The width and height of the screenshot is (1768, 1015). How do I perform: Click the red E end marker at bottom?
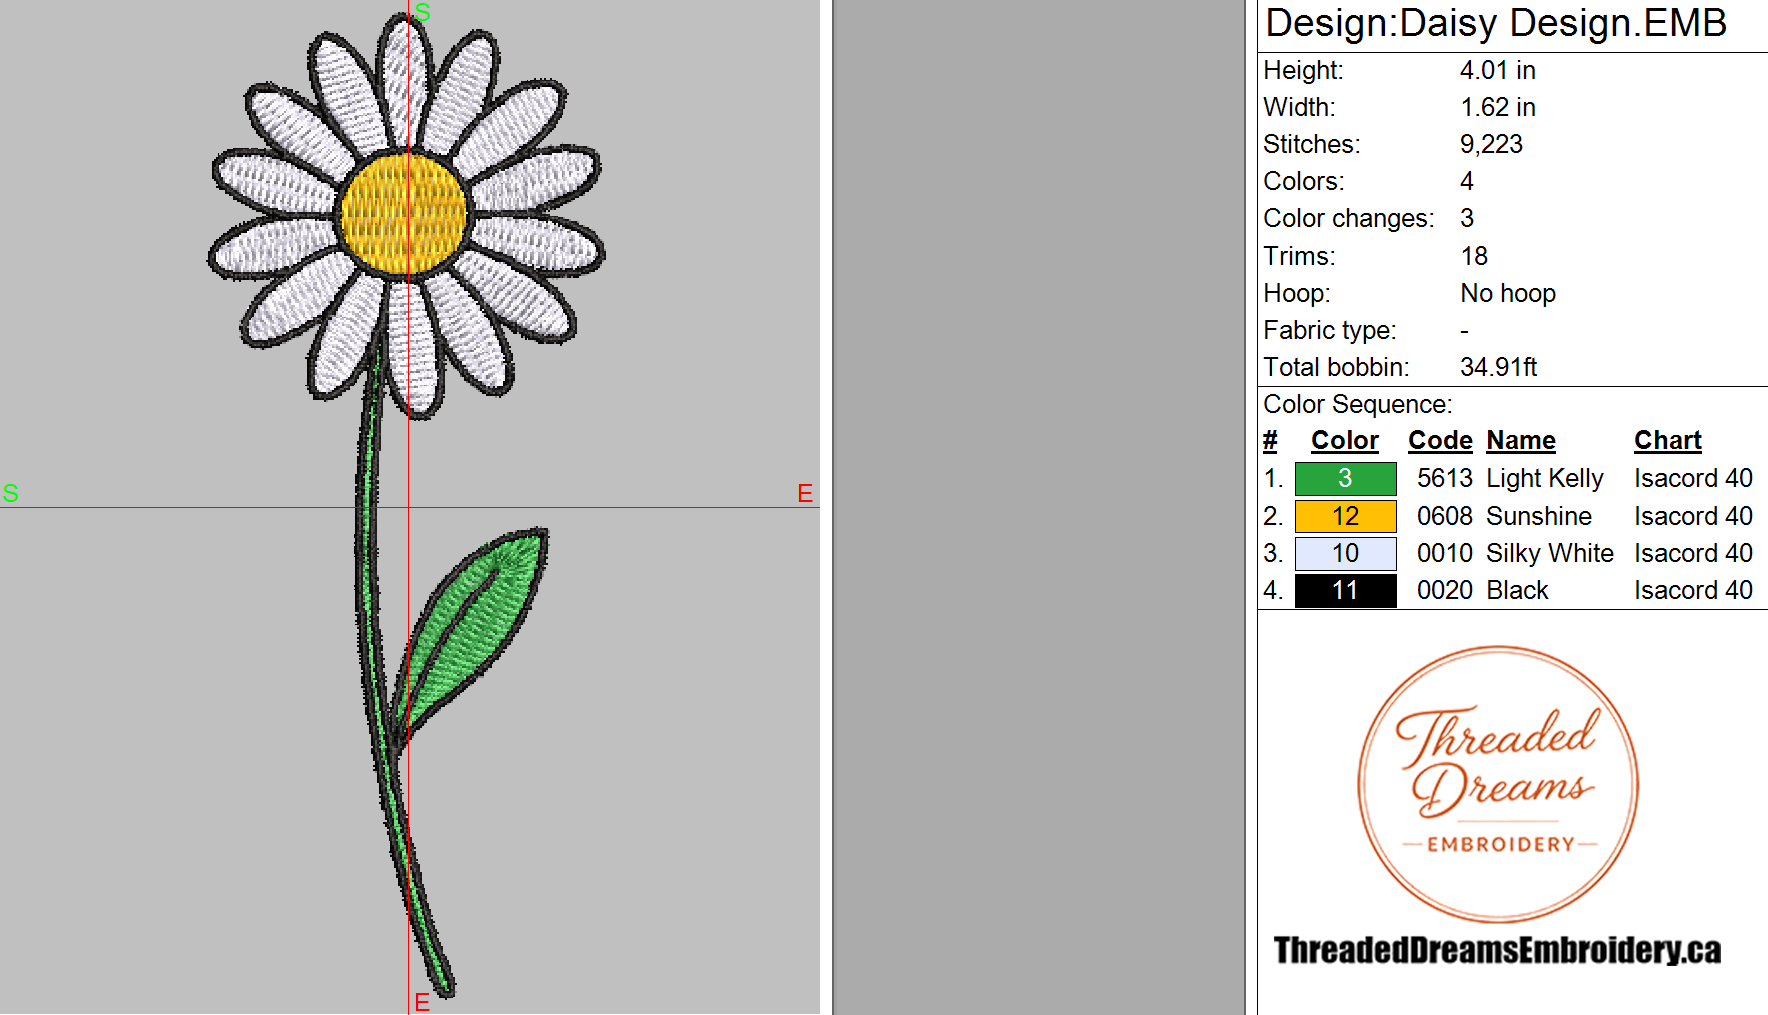pyautogui.click(x=422, y=1002)
